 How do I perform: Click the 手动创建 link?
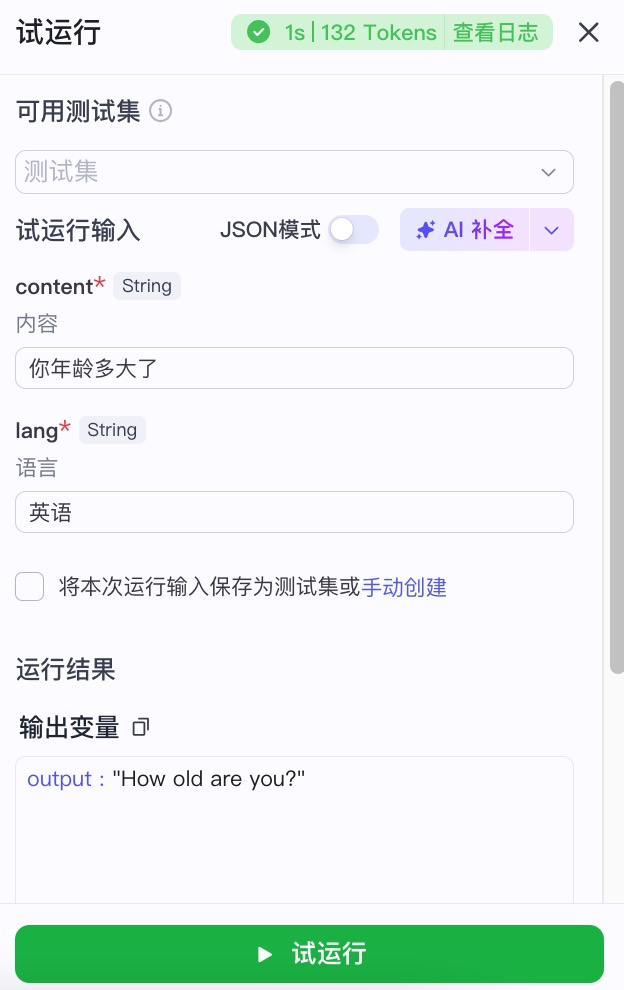[404, 587]
